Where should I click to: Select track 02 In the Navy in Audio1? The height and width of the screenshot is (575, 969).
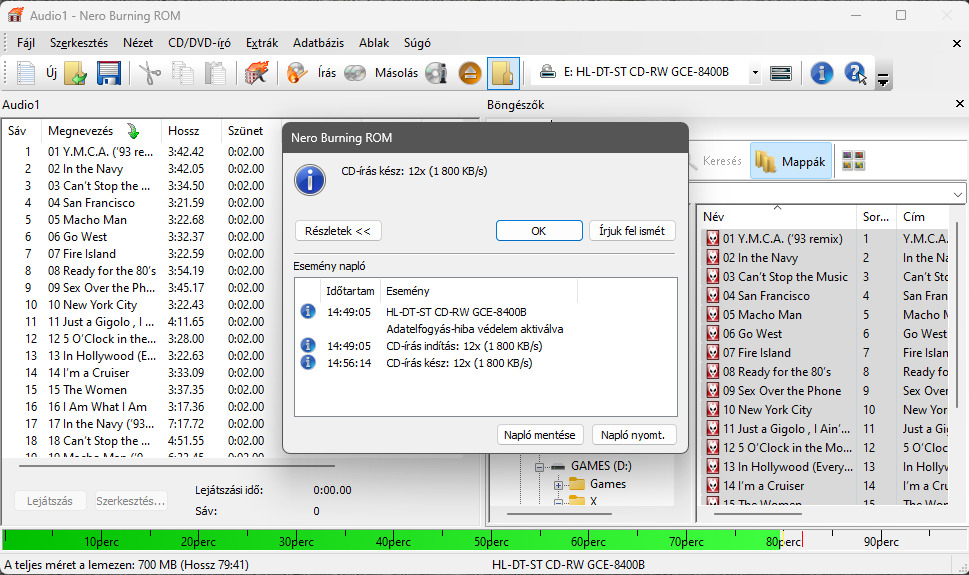[x=85, y=169]
